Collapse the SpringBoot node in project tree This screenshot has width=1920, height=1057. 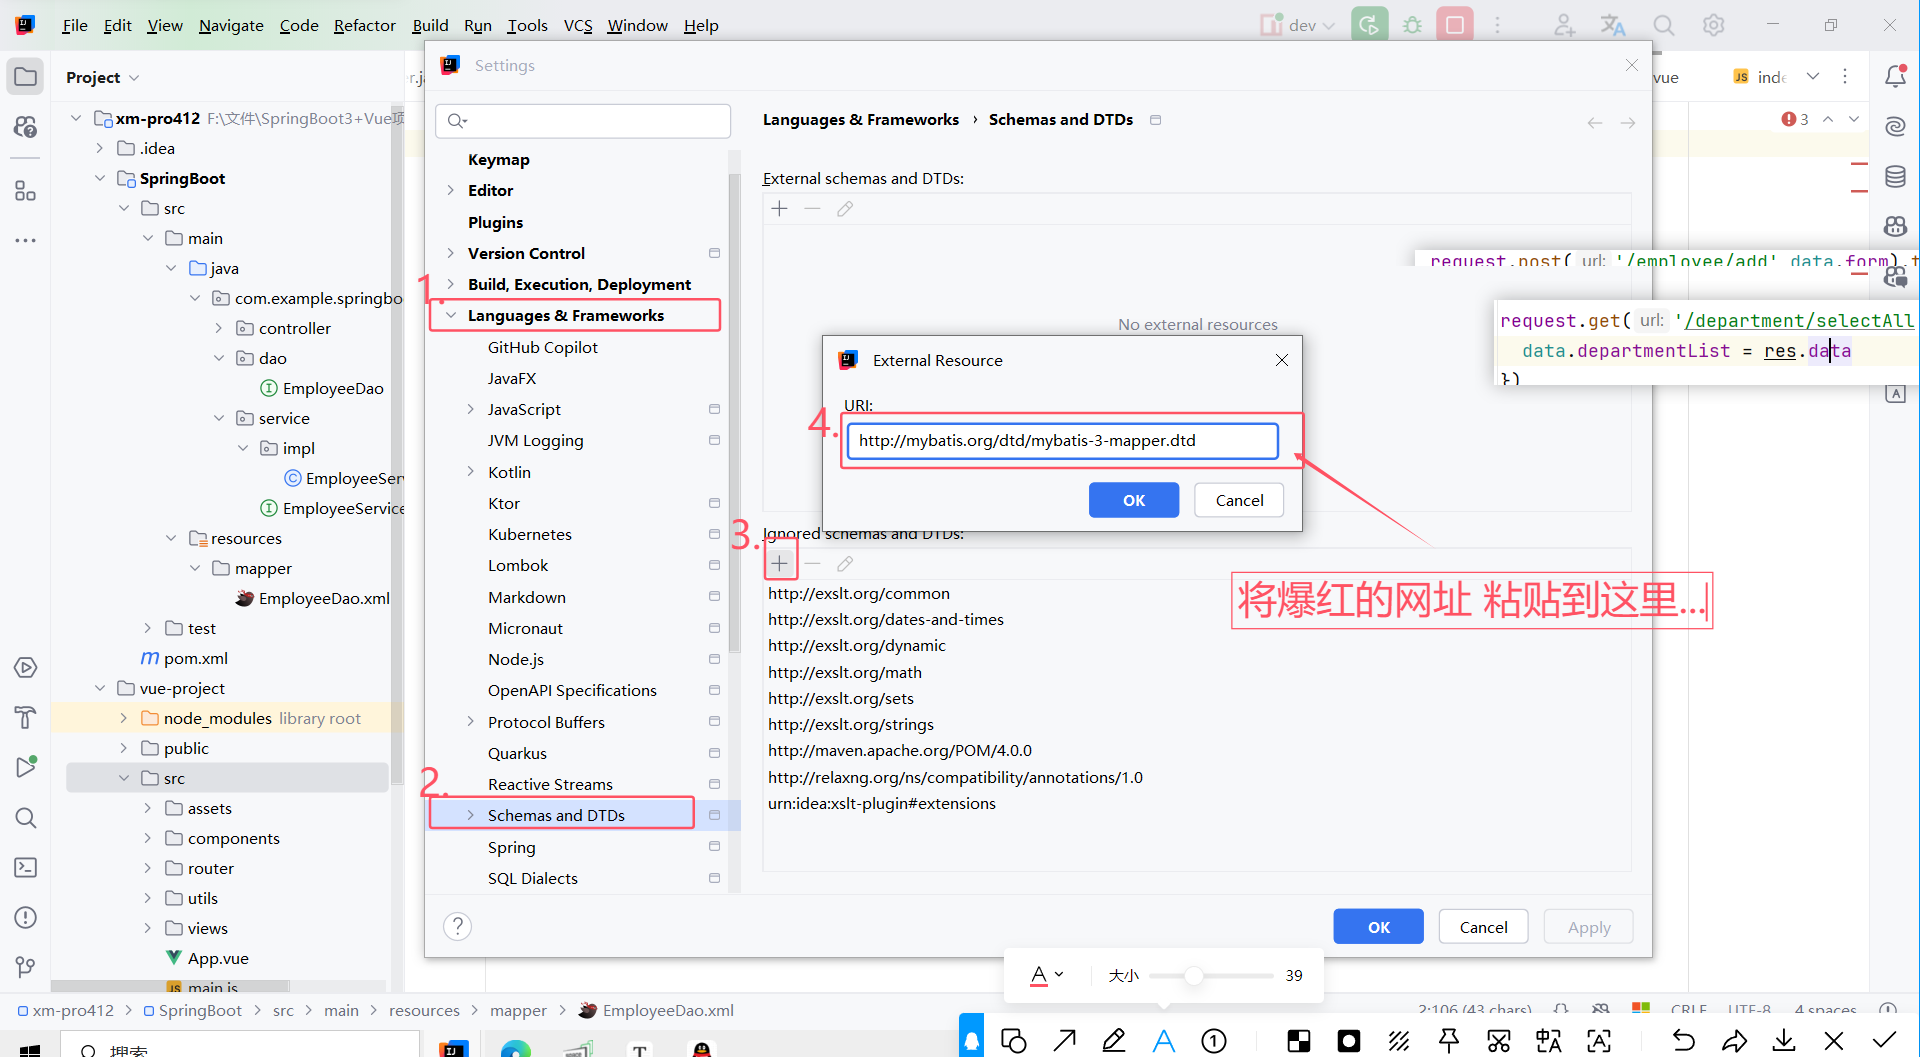(x=99, y=178)
